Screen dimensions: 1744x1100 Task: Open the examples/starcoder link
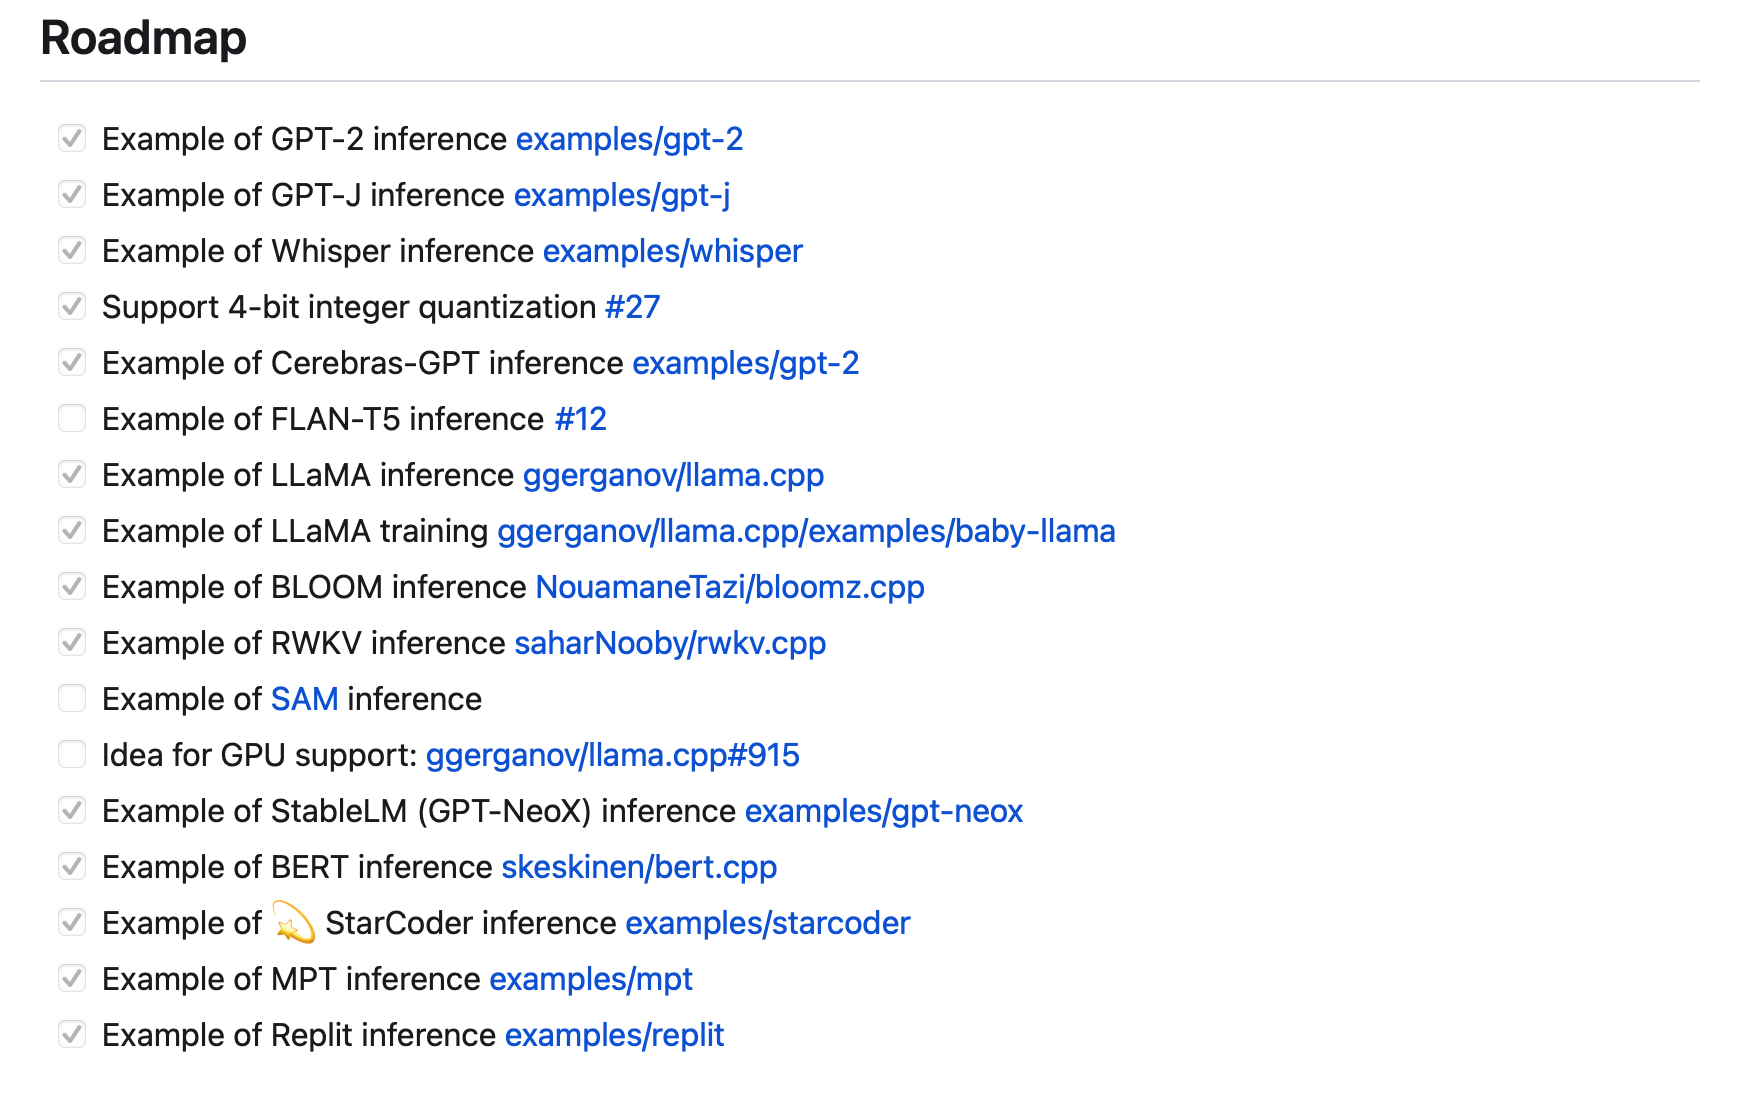(767, 923)
